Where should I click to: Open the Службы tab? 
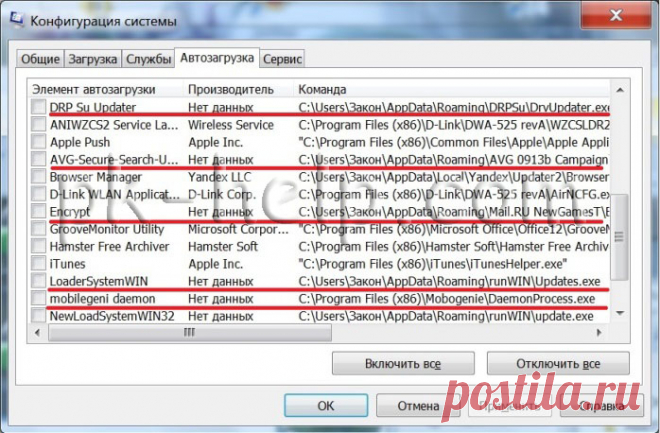pos(148,59)
